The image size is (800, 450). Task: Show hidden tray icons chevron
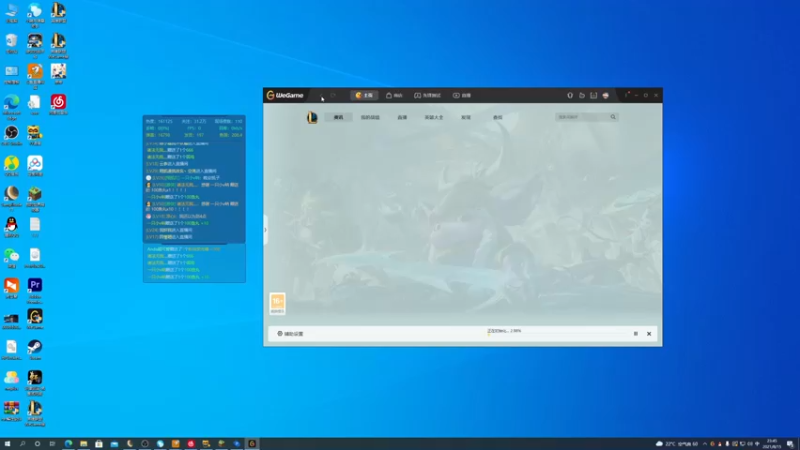coord(705,444)
